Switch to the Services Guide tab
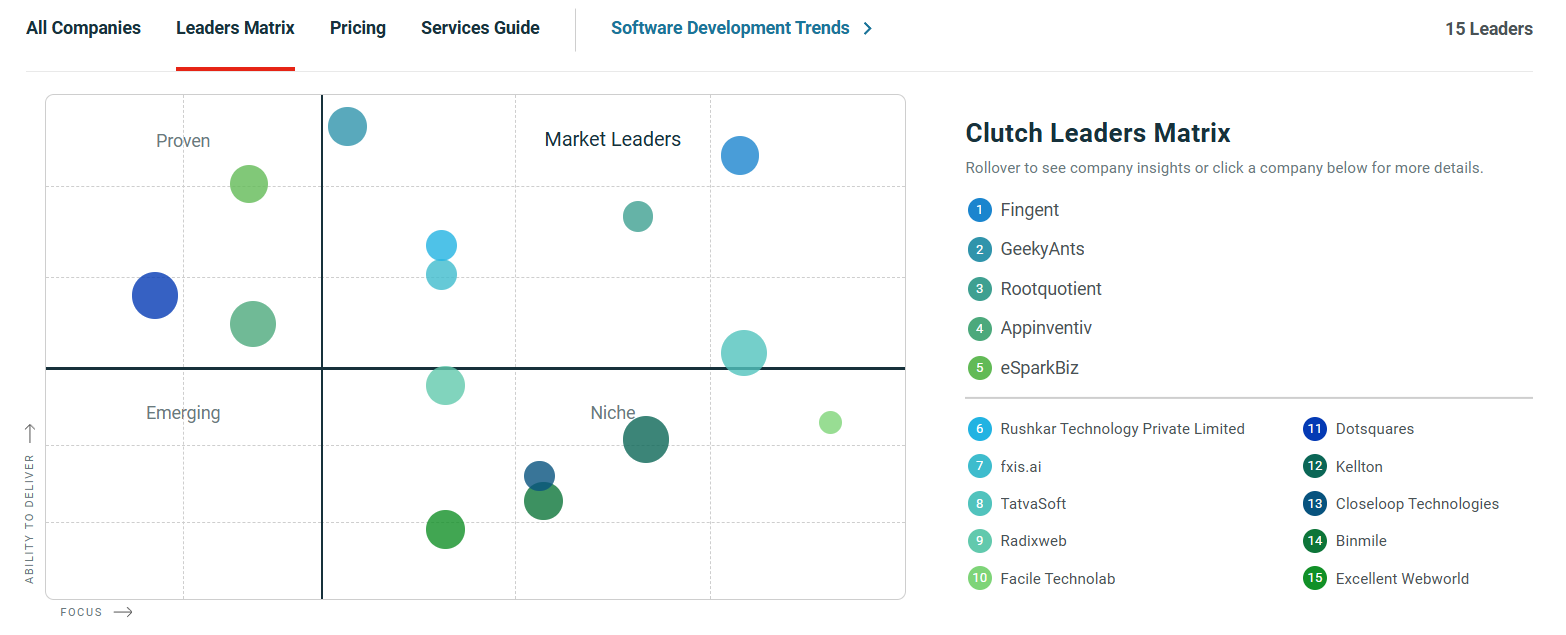The height and width of the screenshot is (635, 1566). 480,28
